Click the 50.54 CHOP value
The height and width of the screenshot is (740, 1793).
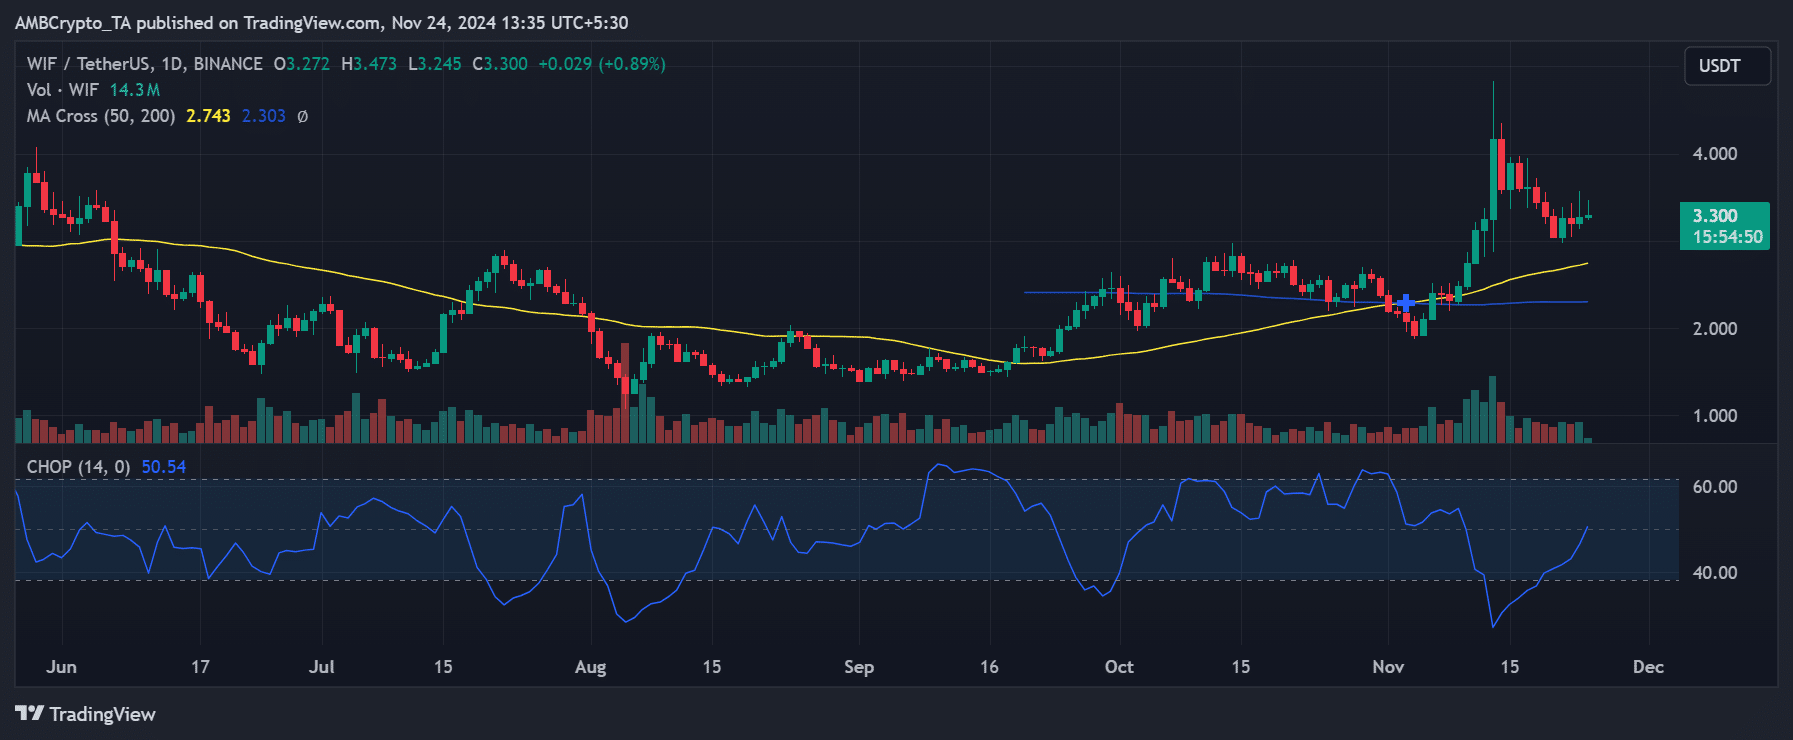pos(163,467)
